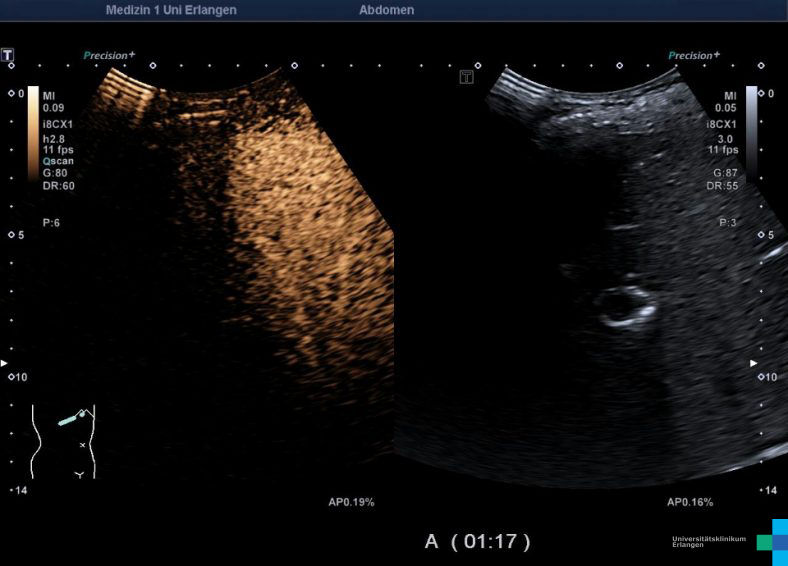Click the boxed T icon beside grayscale image
The width and height of the screenshot is (788, 566).
pos(466,76)
